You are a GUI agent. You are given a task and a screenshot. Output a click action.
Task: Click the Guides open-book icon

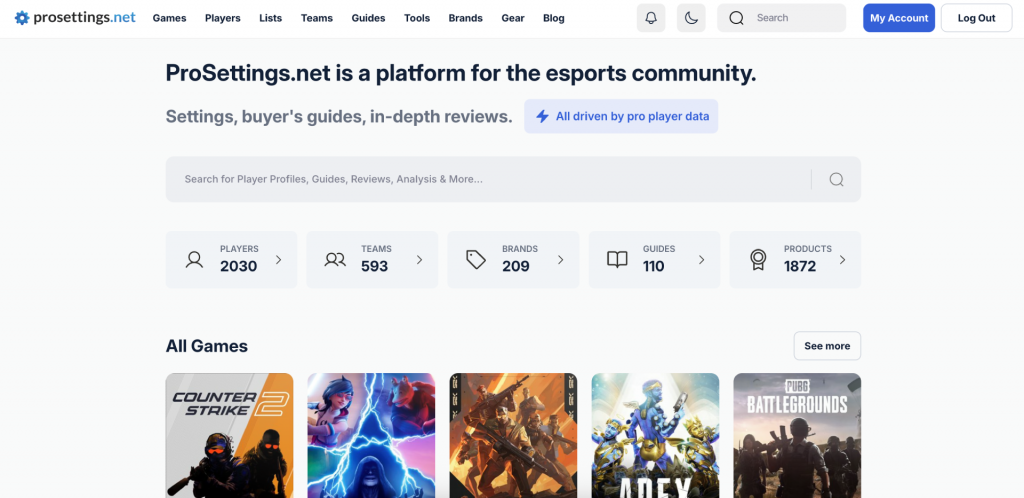616,260
